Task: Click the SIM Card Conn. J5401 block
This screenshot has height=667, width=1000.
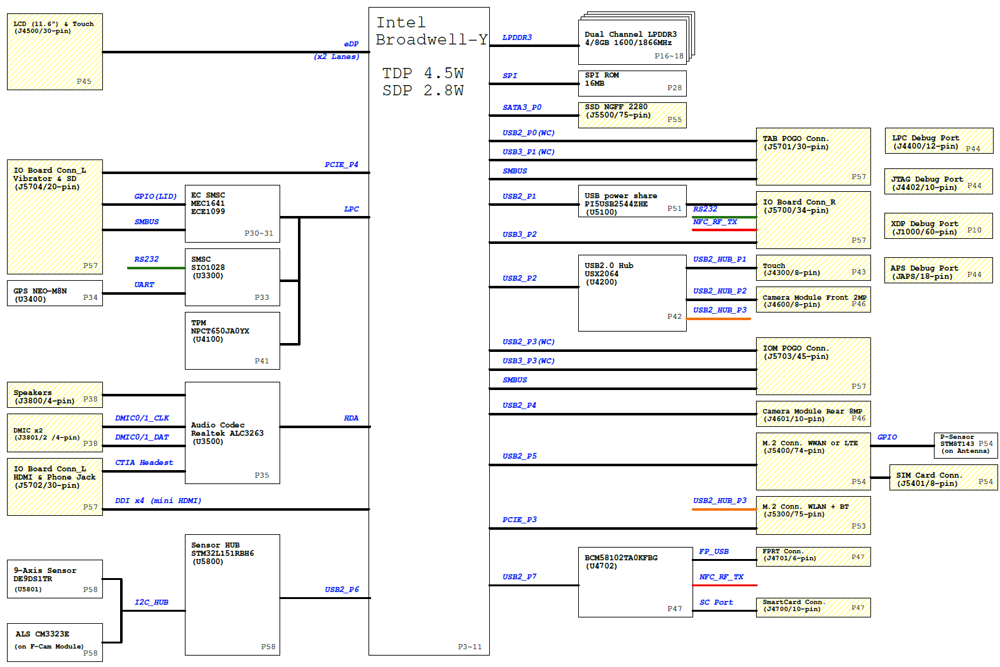Action: pyautogui.click(x=943, y=478)
